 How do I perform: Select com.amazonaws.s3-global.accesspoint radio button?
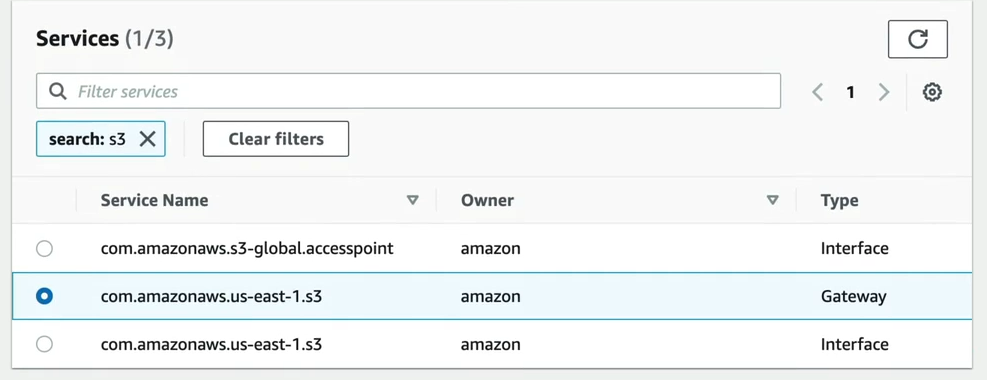click(x=44, y=249)
